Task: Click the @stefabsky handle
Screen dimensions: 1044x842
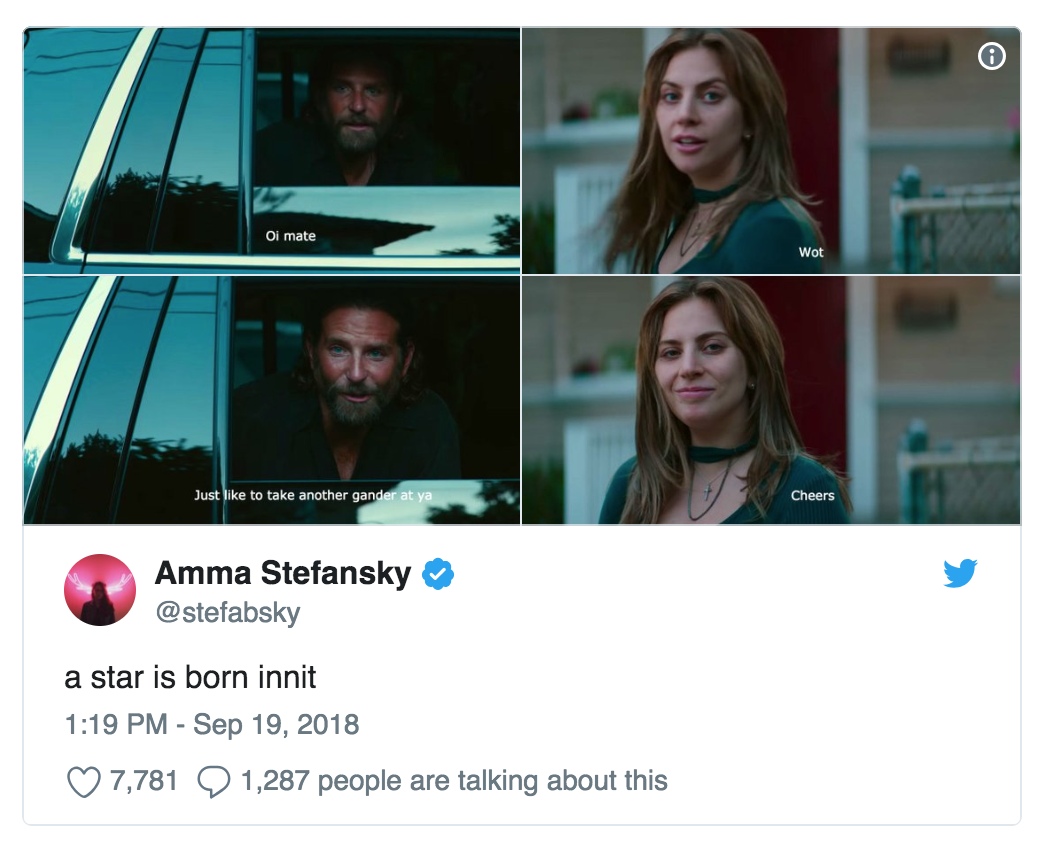Action: point(227,612)
